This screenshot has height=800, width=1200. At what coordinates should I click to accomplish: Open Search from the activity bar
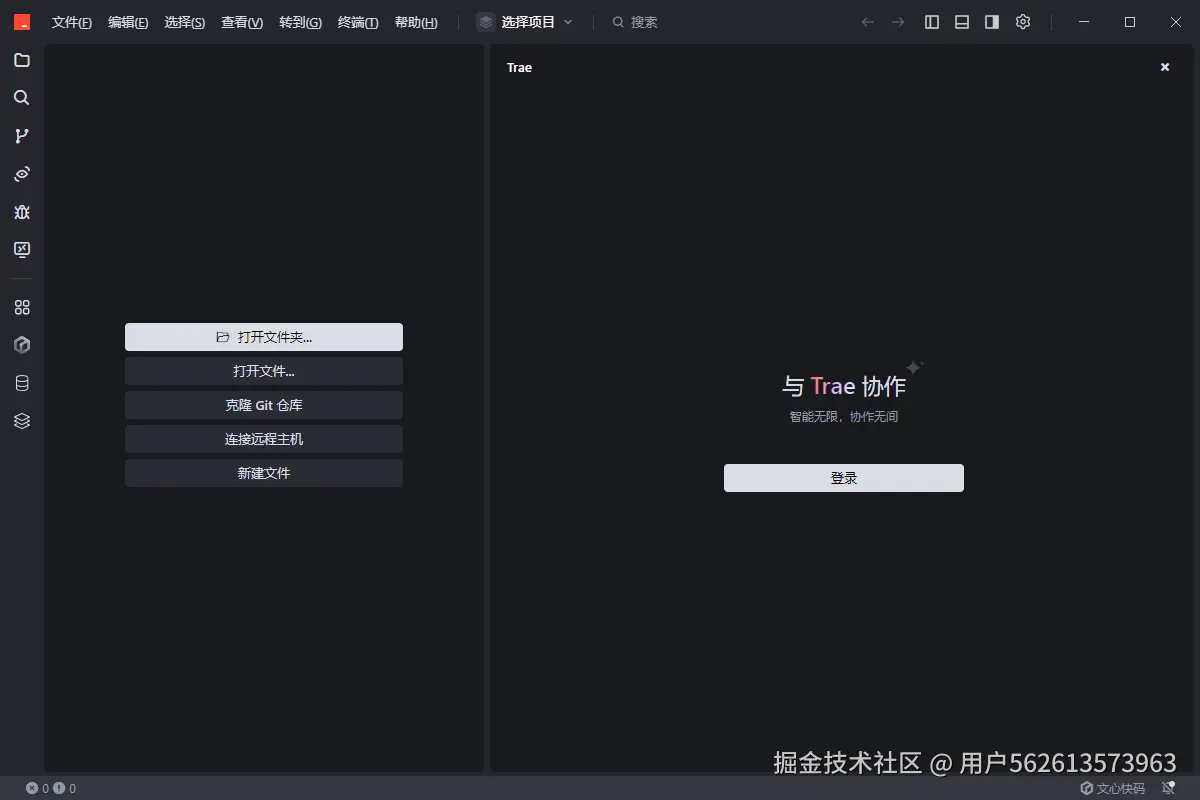click(x=22, y=98)
